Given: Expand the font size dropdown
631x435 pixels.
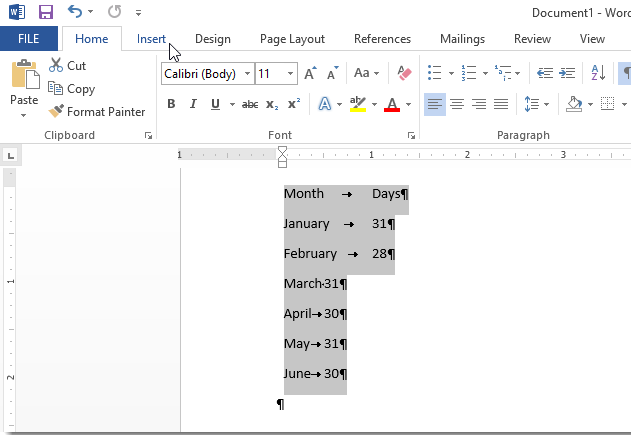Looking at the screenshot, I should tap(290, 74).
